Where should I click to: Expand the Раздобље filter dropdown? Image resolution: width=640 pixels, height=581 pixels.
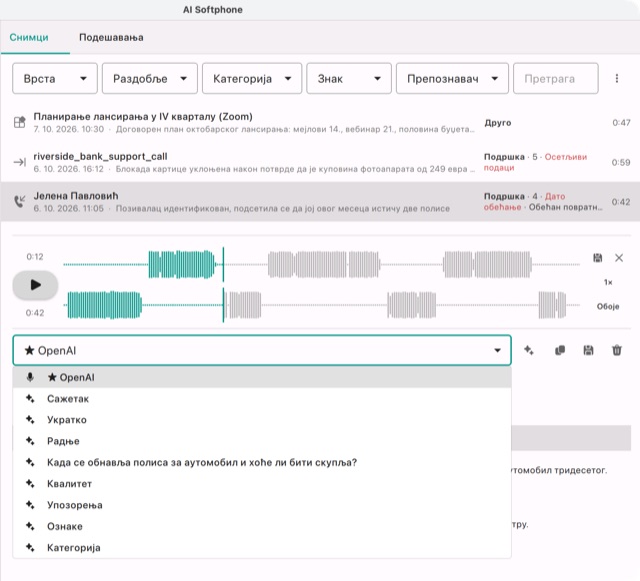tap(150, 78)
